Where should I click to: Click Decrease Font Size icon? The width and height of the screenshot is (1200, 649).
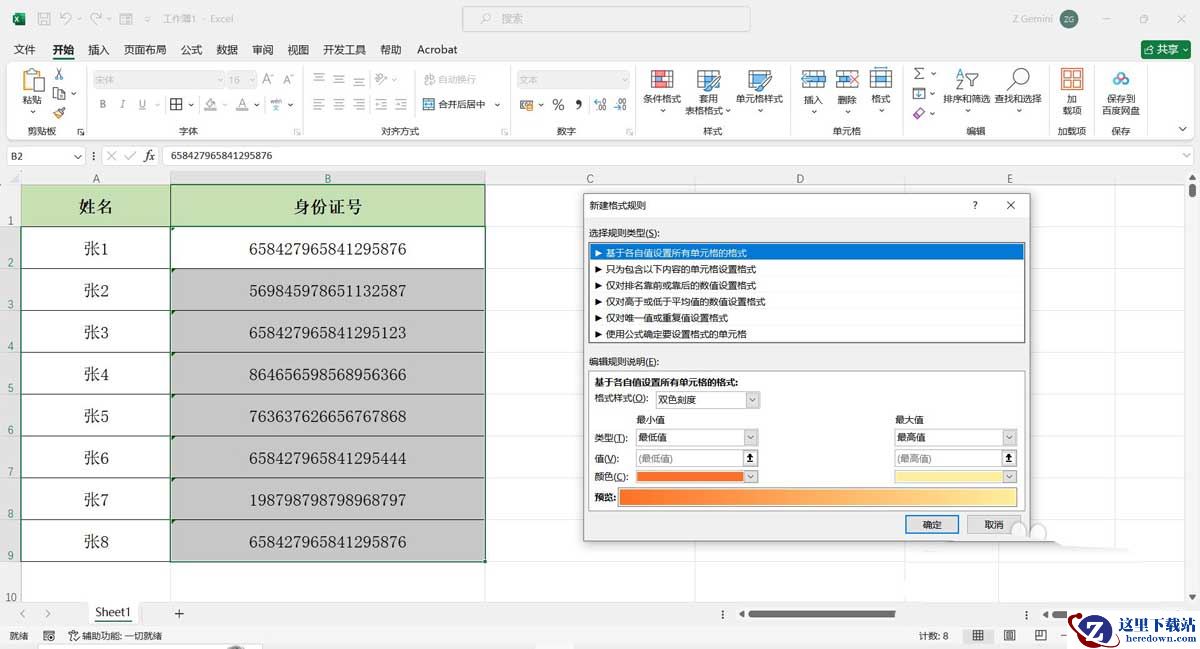tap(290, 79)
